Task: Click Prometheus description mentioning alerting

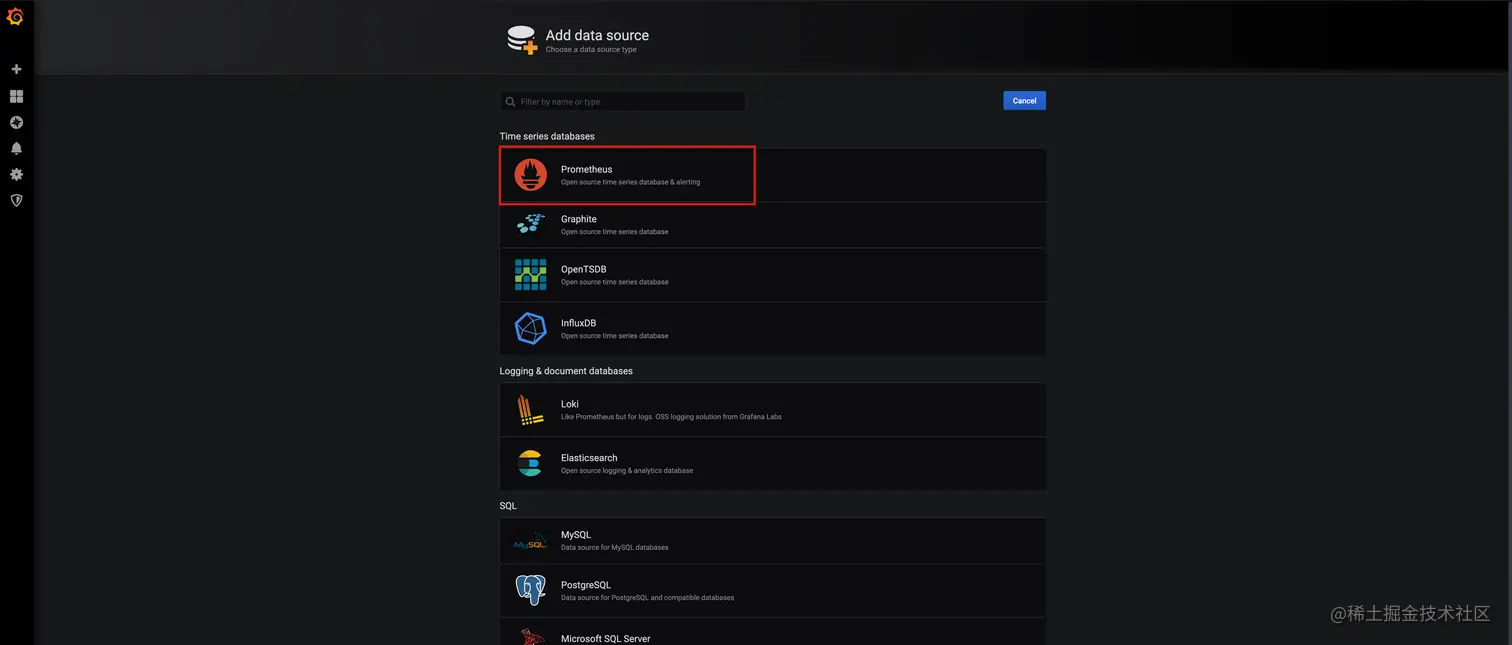Action: tap(631, 182)
